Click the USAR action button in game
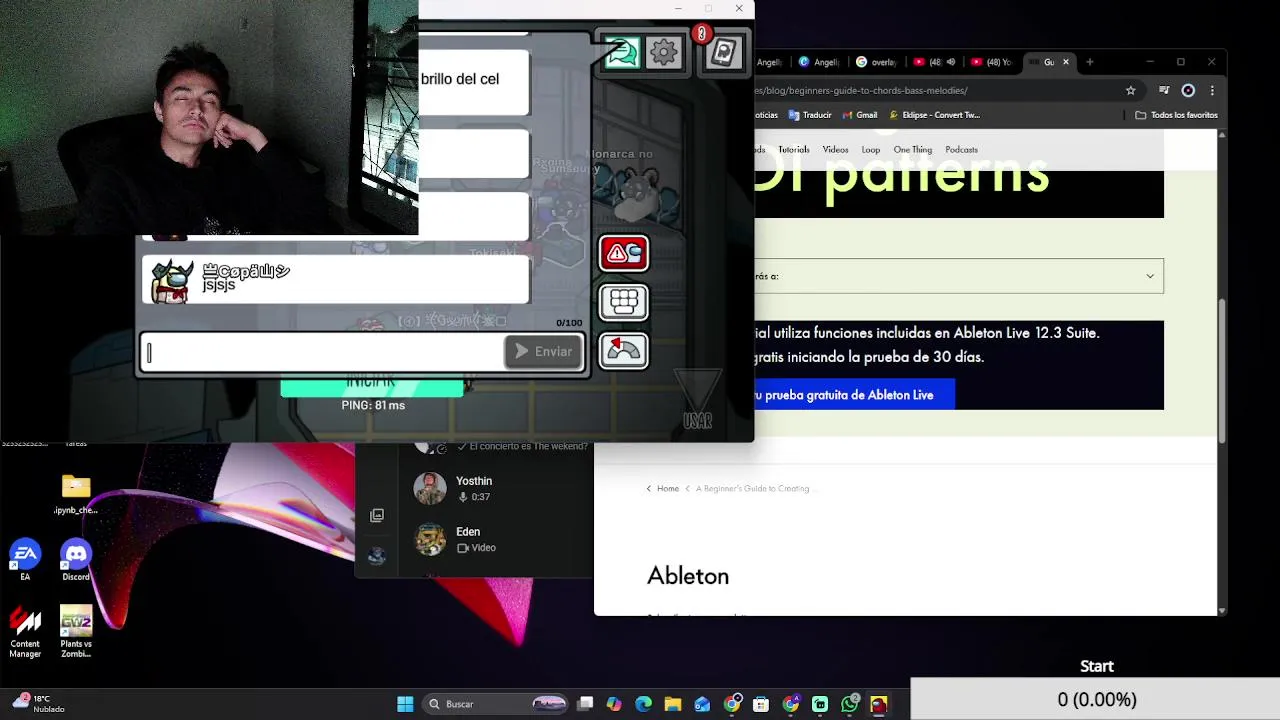 pyautogui.click(x=697, y=401)
